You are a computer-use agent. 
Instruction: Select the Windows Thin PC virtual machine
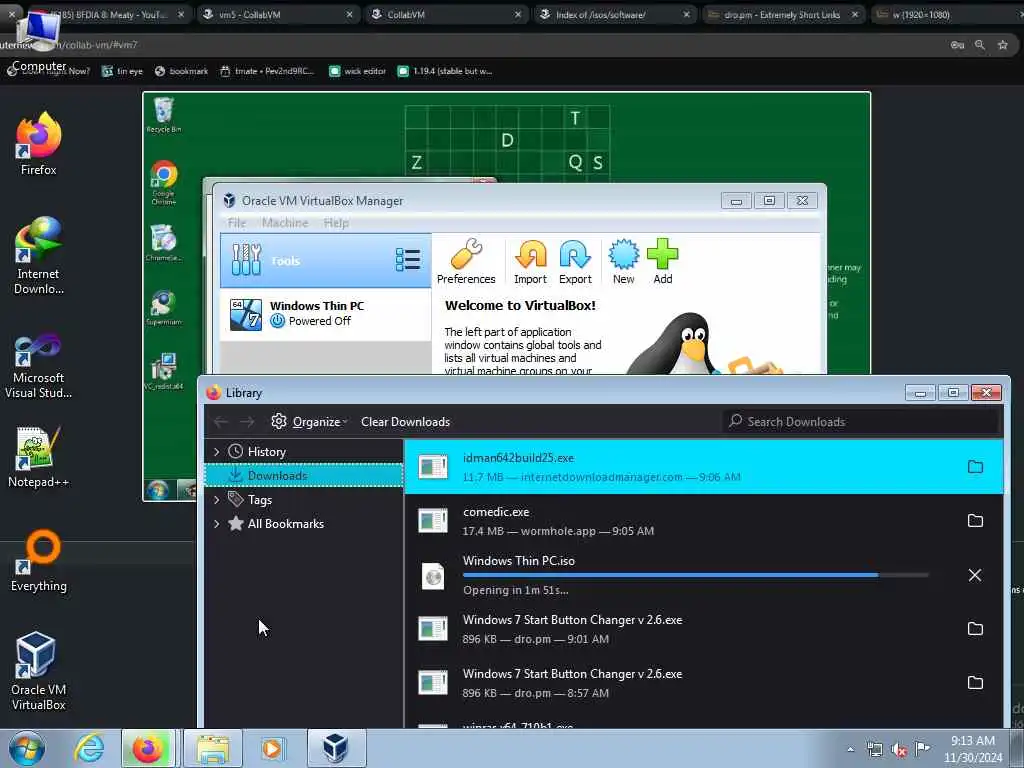[x=325, y=314]
